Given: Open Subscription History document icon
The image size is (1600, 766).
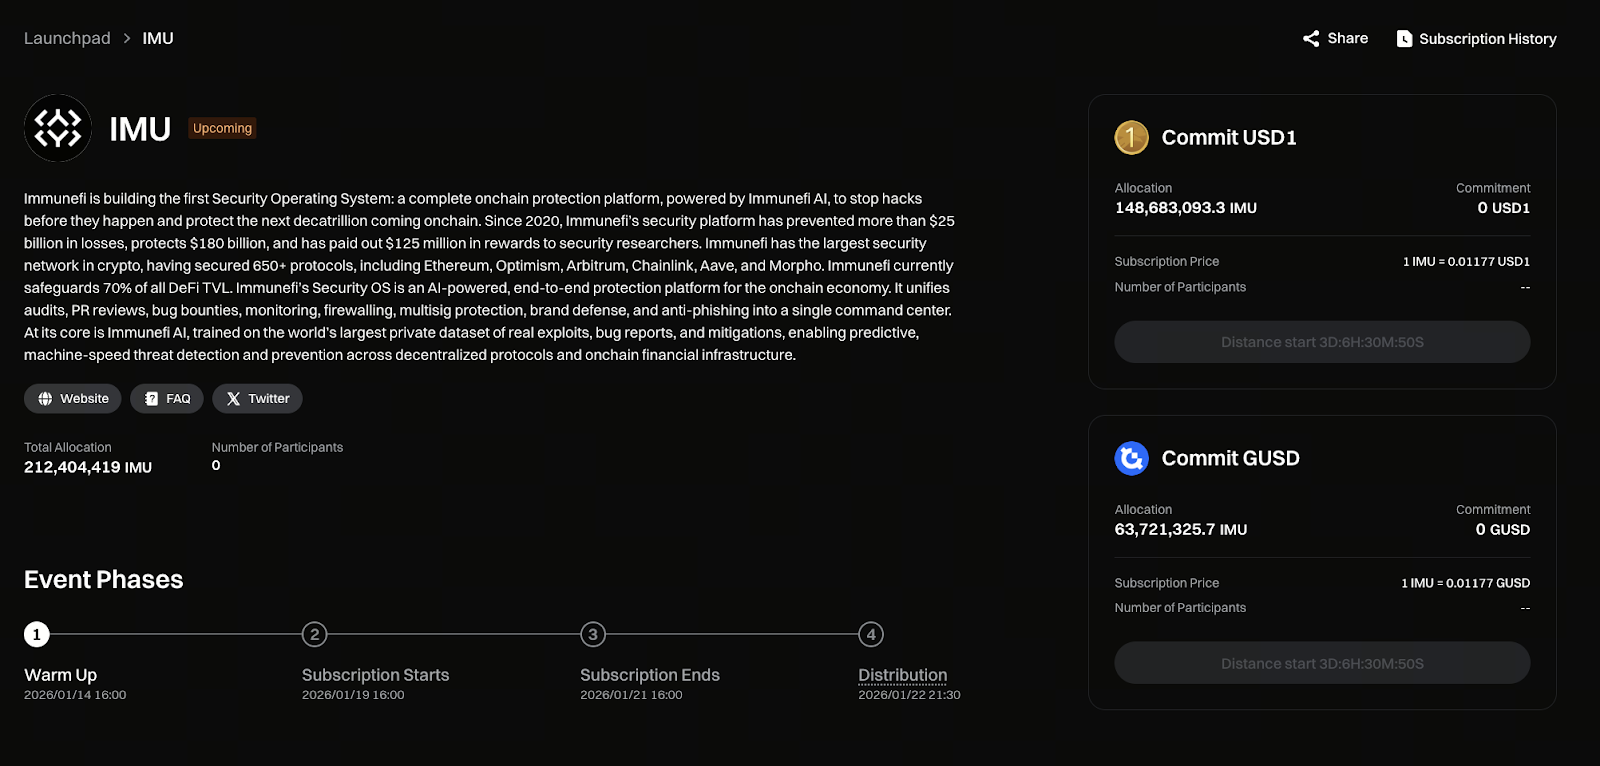Looking at the screenshot, I should [1404, 39].
